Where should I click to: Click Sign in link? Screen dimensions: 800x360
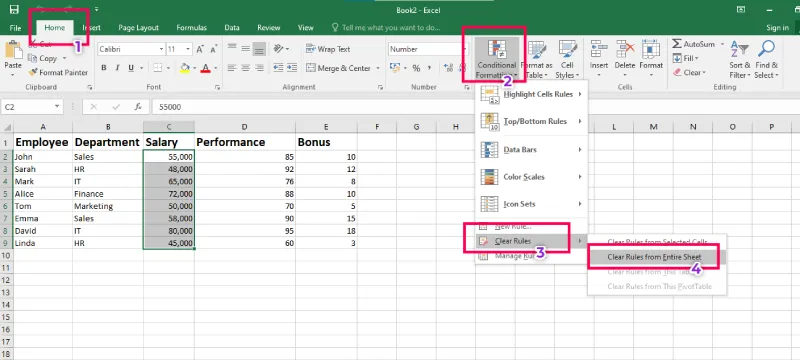tap(777, 28)
